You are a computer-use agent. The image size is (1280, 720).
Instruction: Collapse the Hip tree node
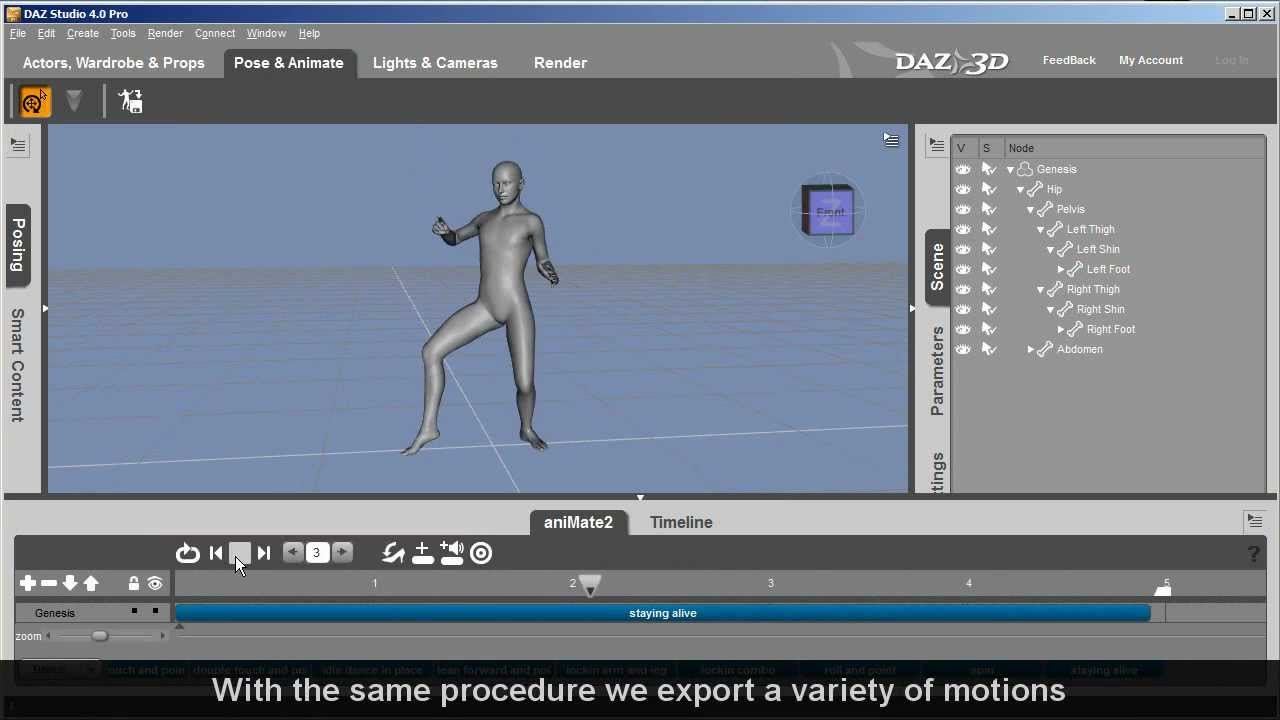(x=1020, y=189)
